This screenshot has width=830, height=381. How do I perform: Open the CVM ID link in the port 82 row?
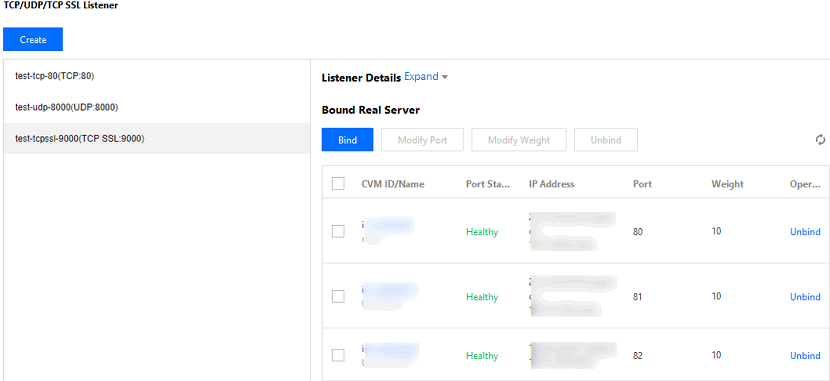click(390, 350)
